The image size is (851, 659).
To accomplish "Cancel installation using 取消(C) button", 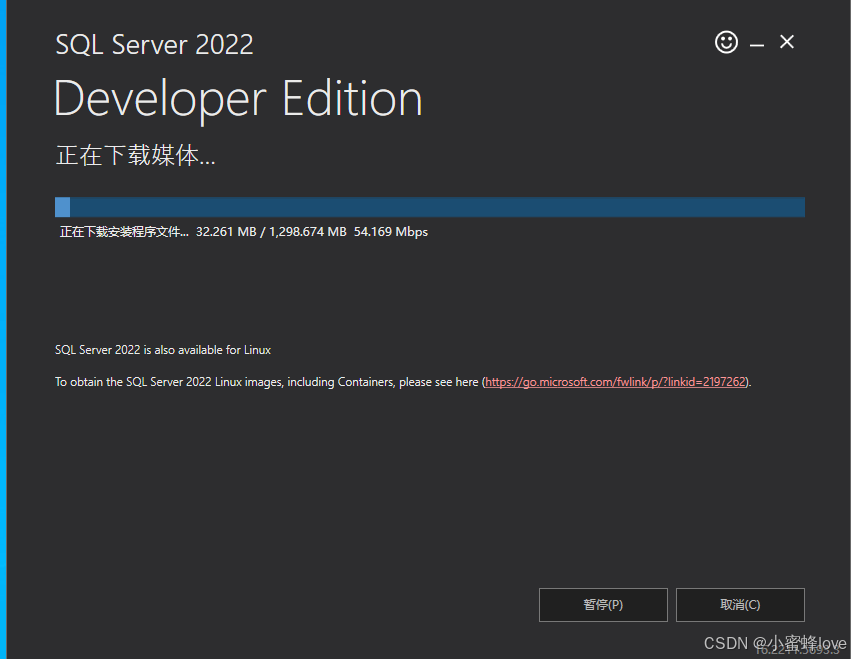I will tap(740, 604).
